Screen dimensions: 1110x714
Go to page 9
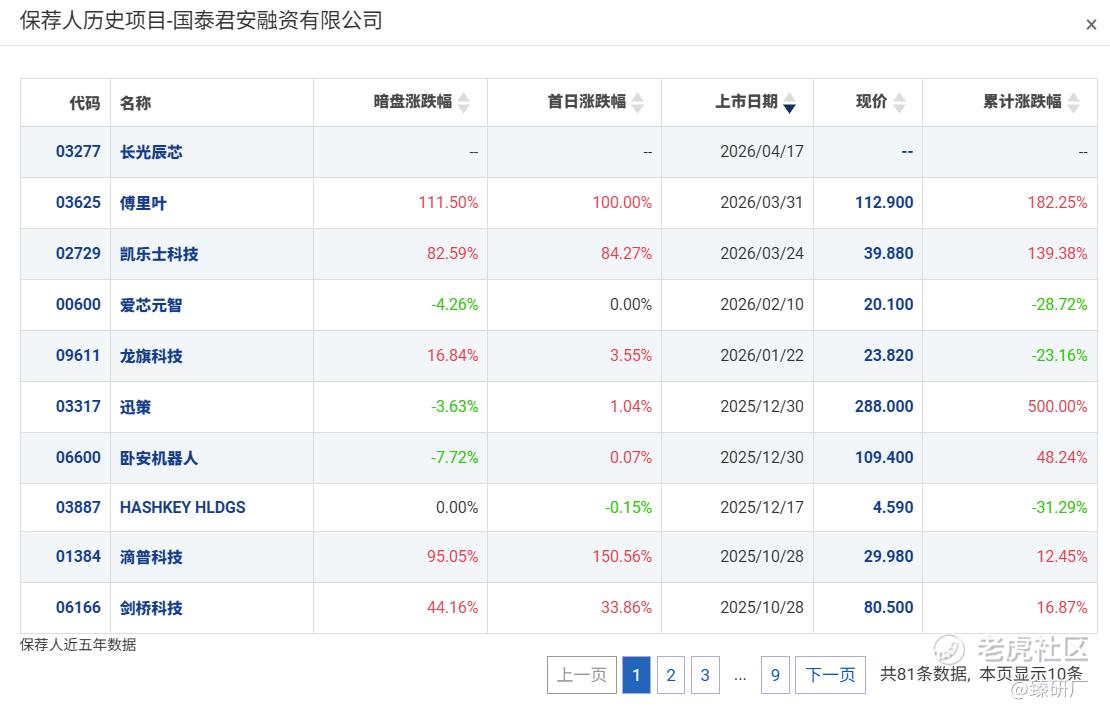coord(775,675)
